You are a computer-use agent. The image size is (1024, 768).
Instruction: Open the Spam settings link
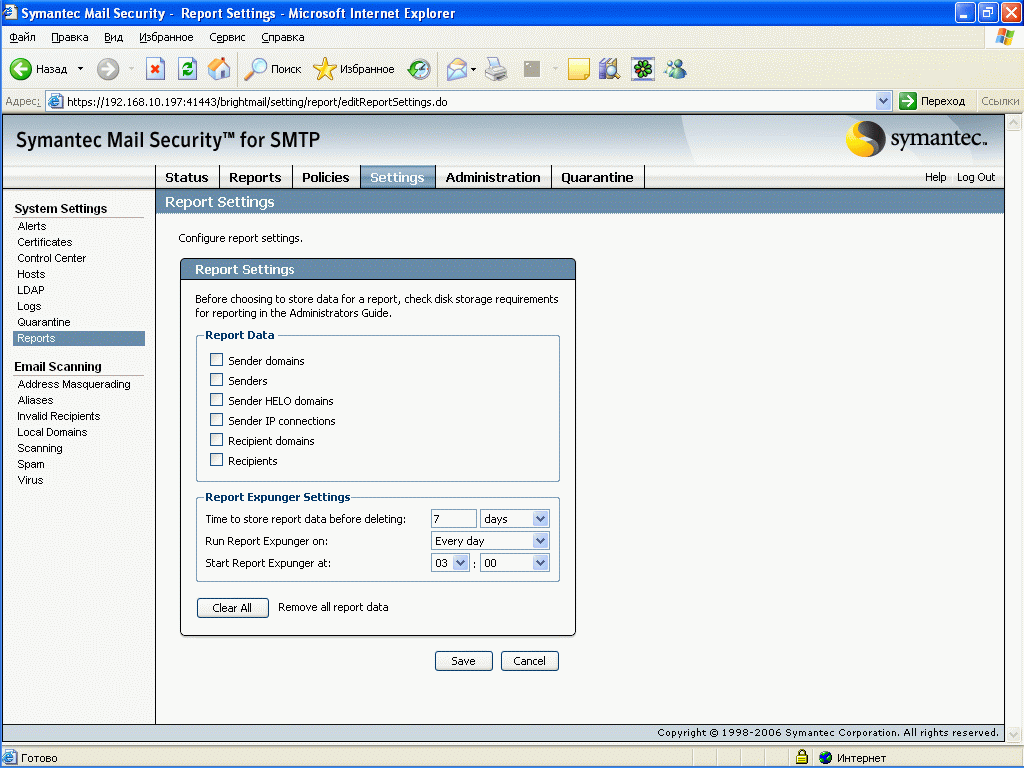click(x=31, y=464)
